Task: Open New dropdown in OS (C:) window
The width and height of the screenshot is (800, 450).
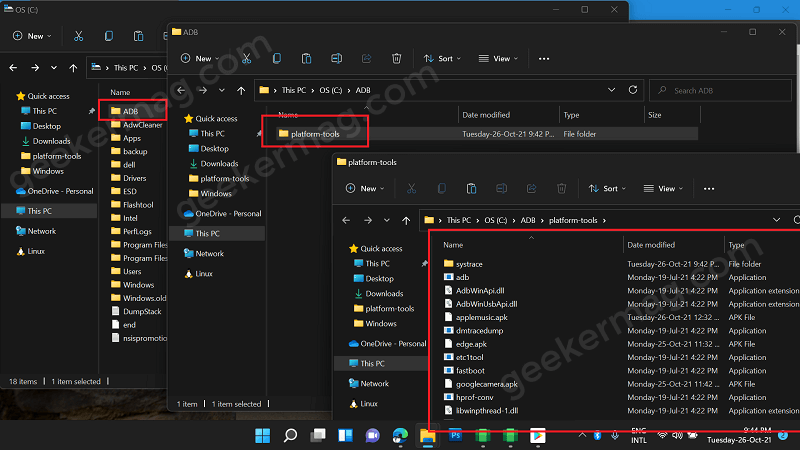Action: 32,36
